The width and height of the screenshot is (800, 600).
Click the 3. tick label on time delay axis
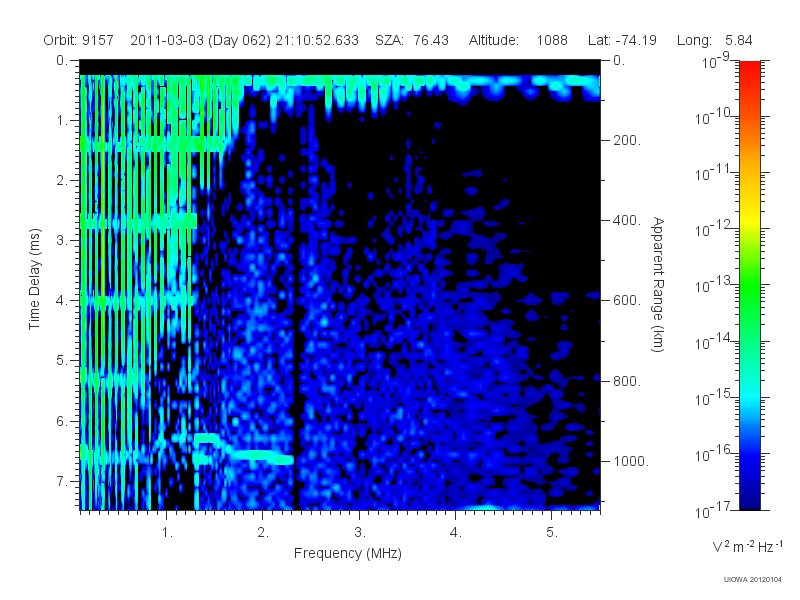tap(62, 240)
